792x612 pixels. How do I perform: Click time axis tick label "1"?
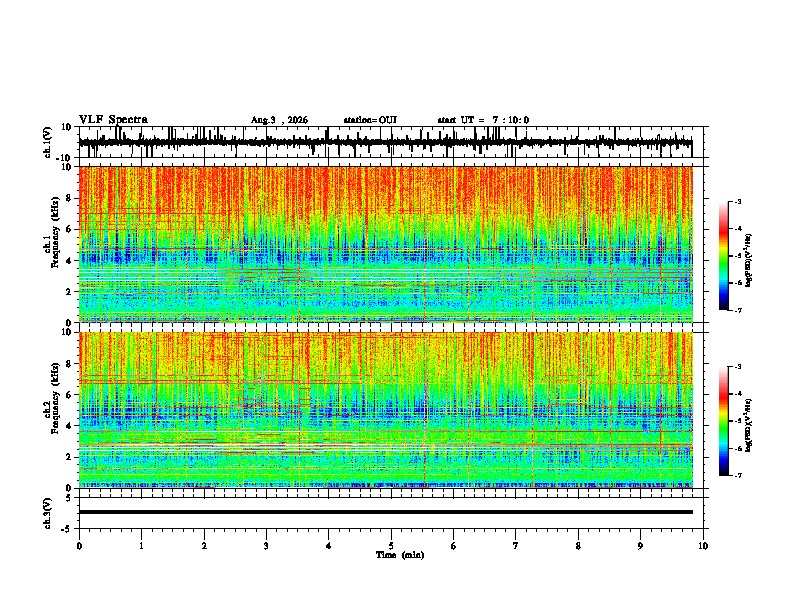click(141, 546)
